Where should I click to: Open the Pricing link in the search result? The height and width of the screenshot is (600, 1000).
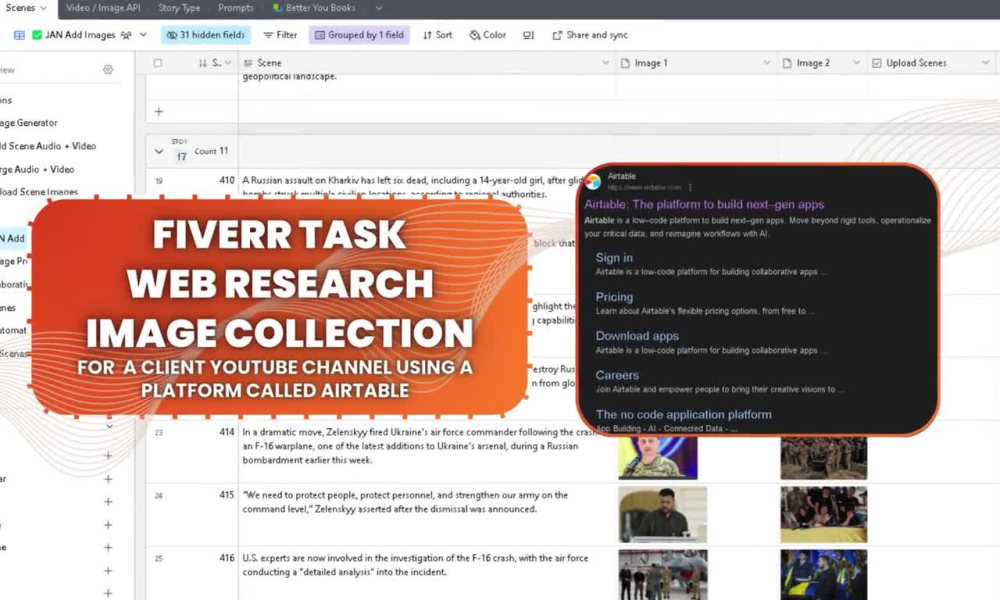click(614, 297)
